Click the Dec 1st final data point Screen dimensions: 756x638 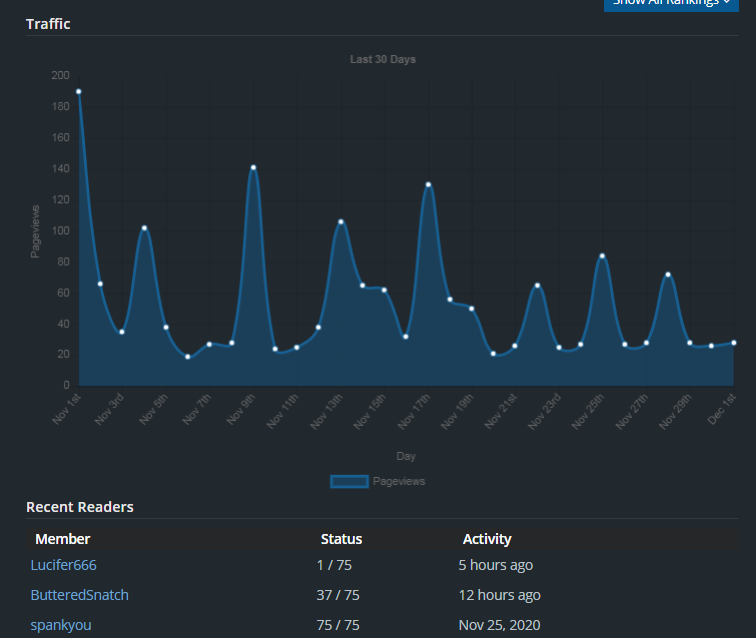click(x=733, y=343)
